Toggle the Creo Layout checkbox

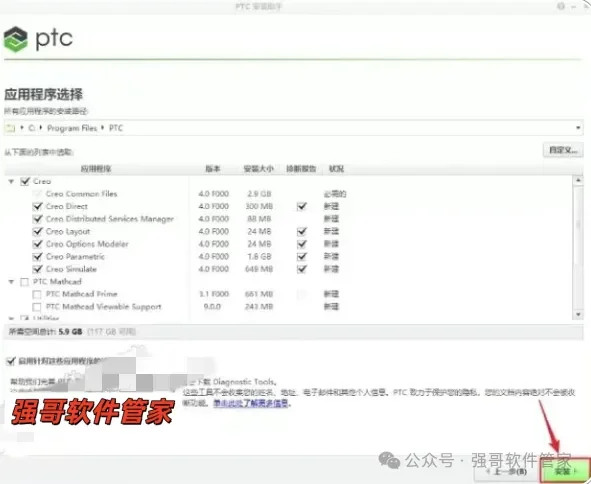(x=37, y=231)
